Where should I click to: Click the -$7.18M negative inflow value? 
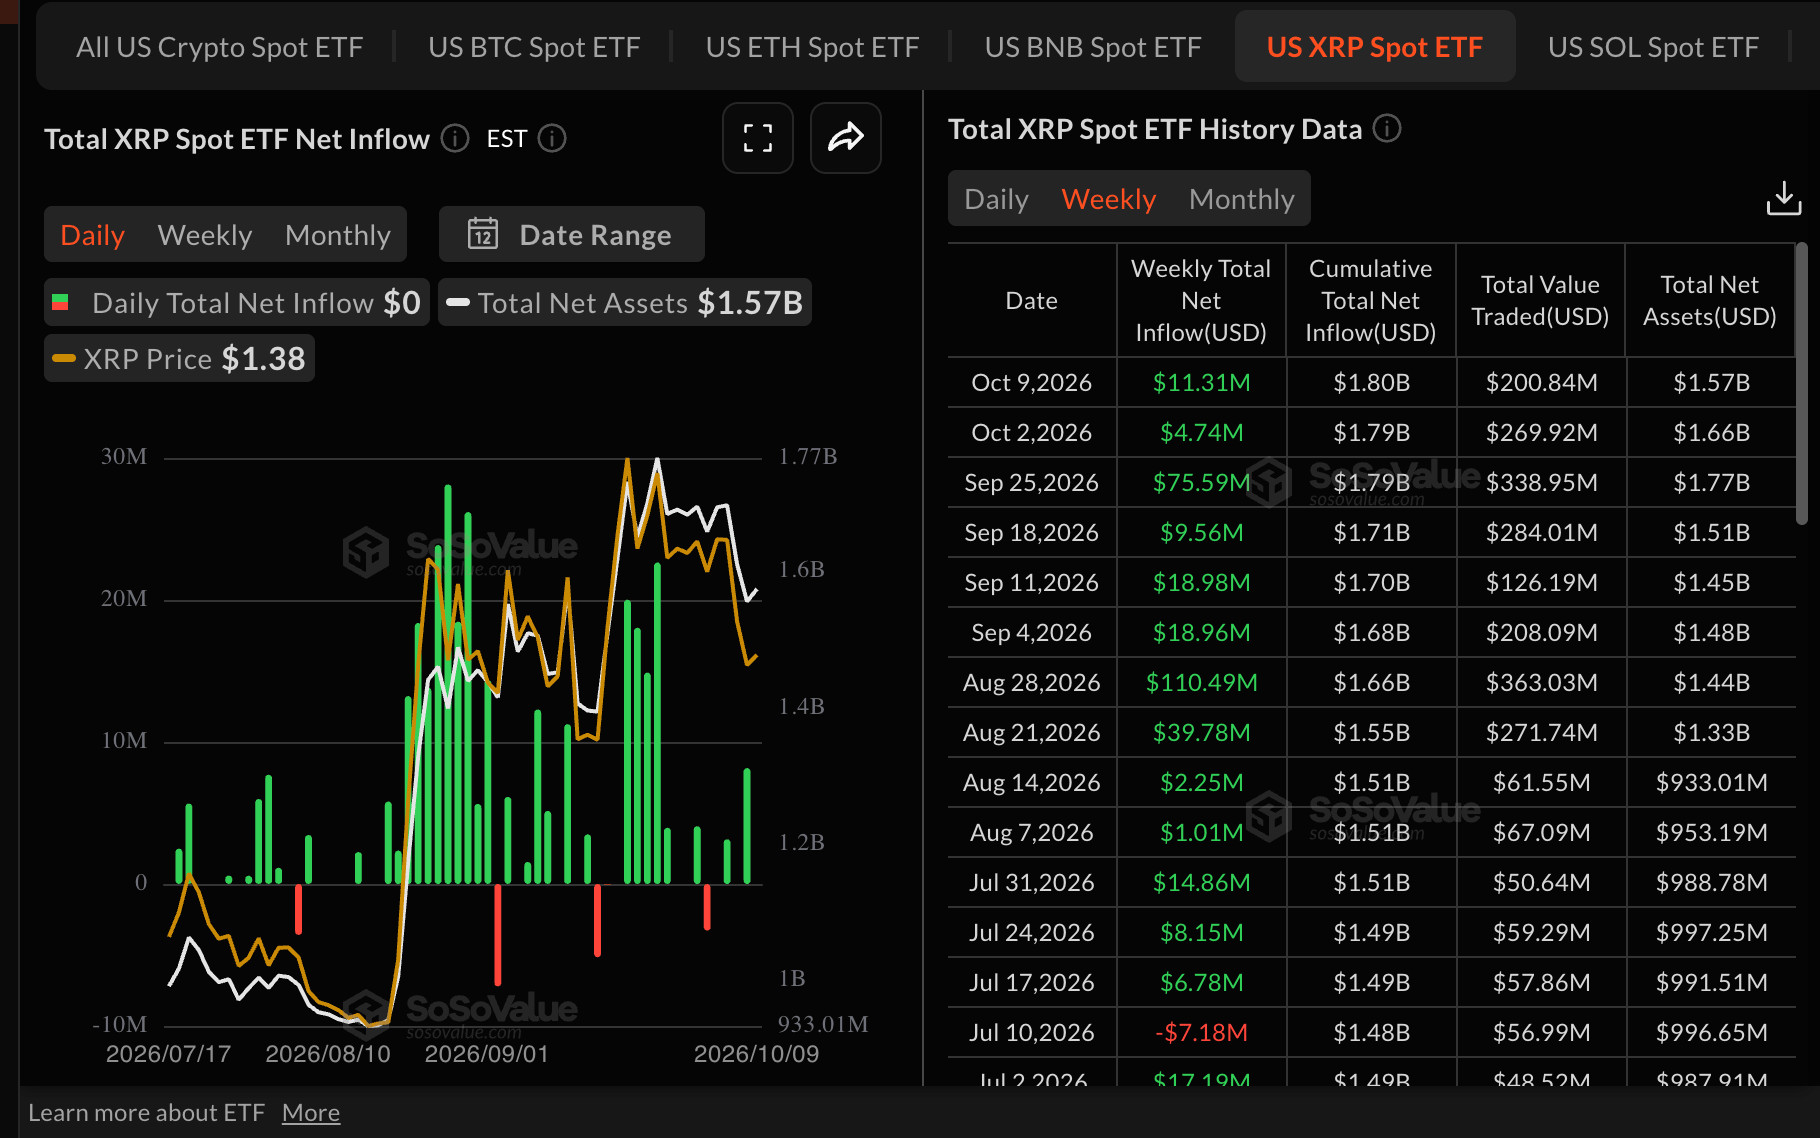(x=1201, y=1032)
